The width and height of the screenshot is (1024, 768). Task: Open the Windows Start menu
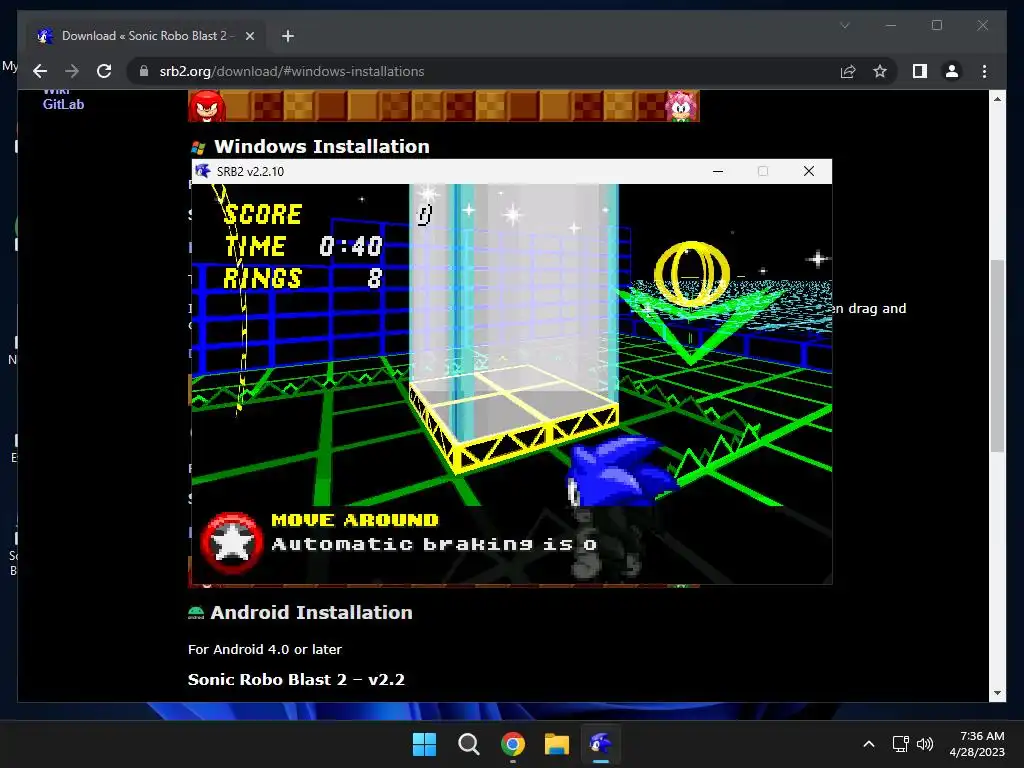tap(424, 744)
